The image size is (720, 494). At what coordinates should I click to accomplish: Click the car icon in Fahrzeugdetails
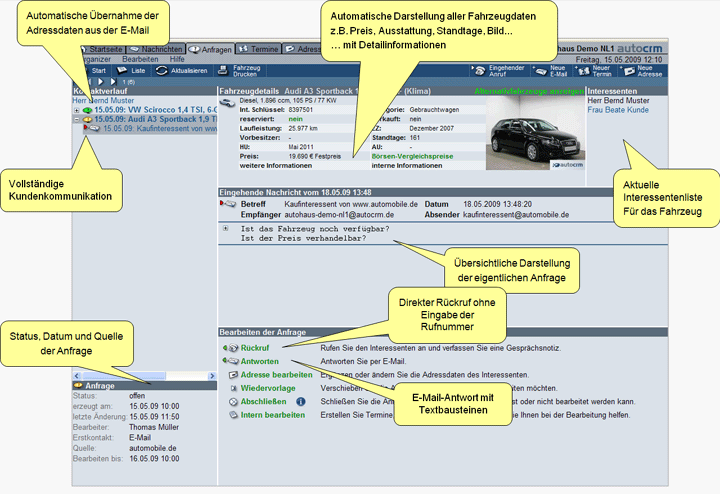pos(227,103)
